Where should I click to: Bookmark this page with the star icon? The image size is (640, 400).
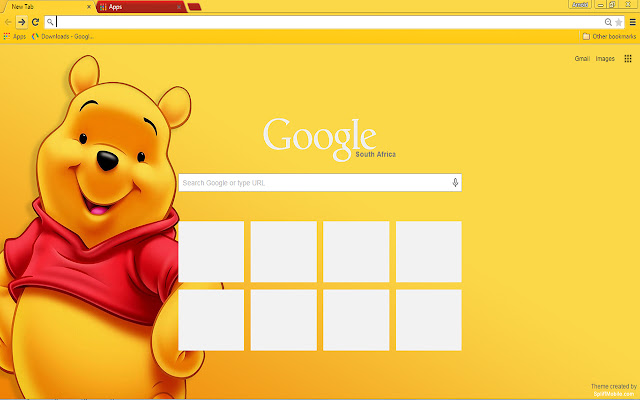pyautogui.click(x=619, y=21)
